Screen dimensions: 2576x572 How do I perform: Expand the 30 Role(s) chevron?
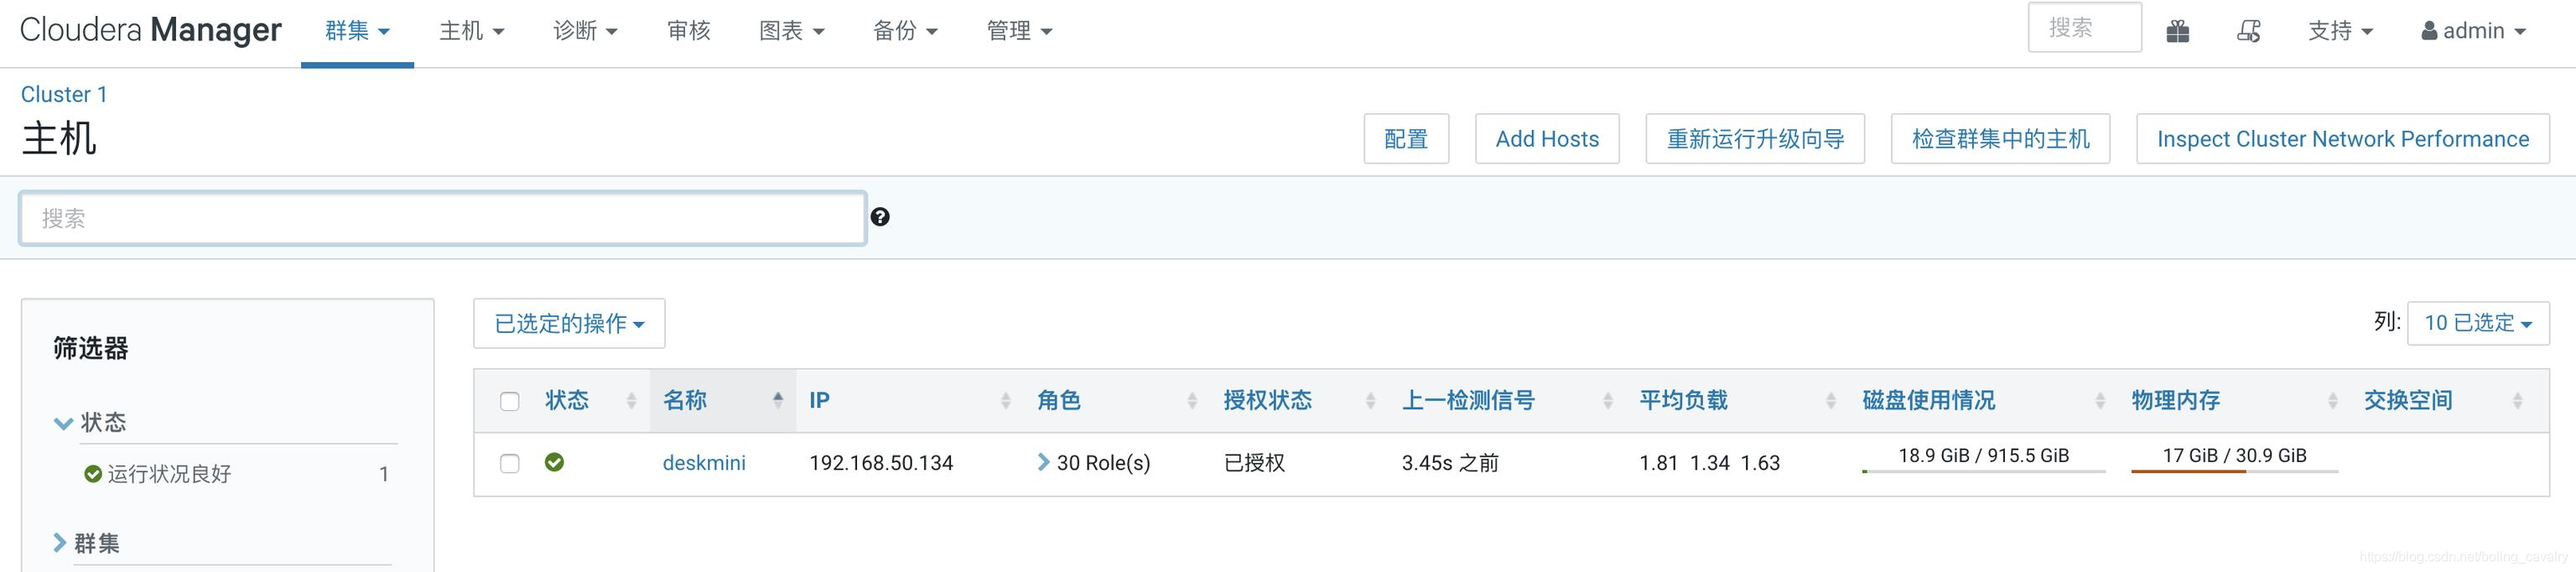tap(1043, 462)
